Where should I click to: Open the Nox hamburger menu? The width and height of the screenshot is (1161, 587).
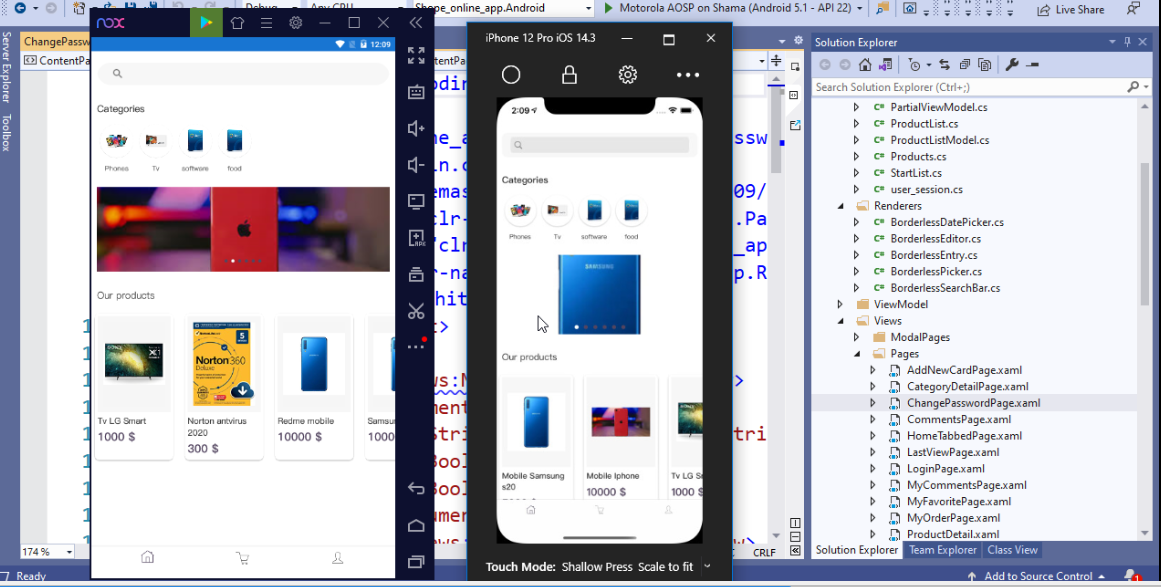pyautogui.click(x=267, y=23)
